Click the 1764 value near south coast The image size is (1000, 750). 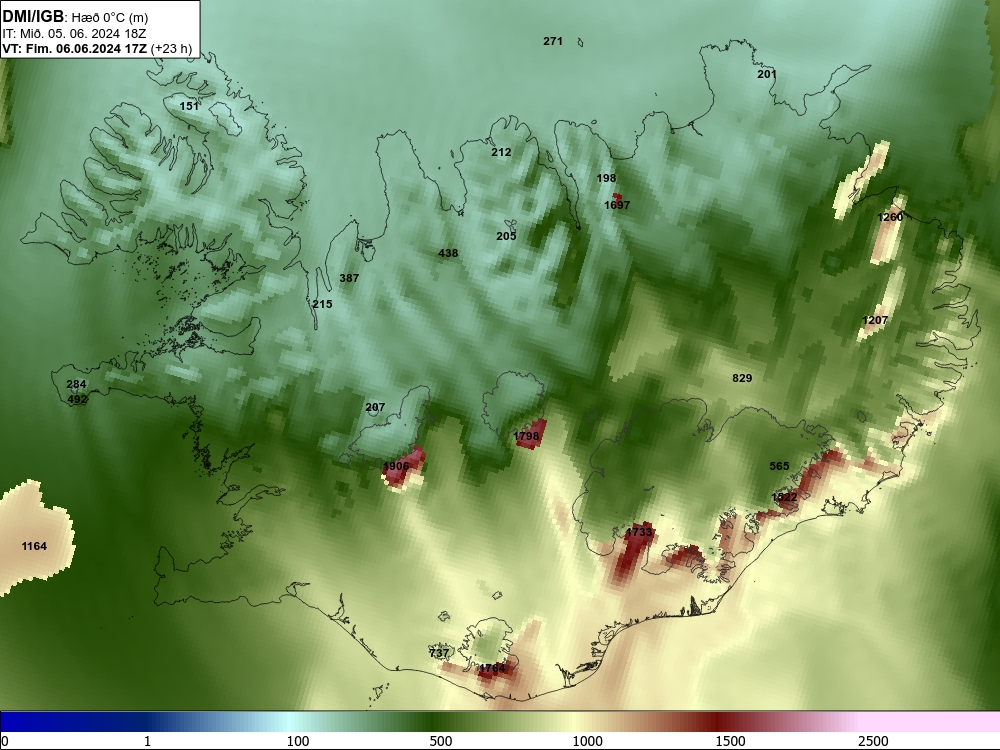492,668
